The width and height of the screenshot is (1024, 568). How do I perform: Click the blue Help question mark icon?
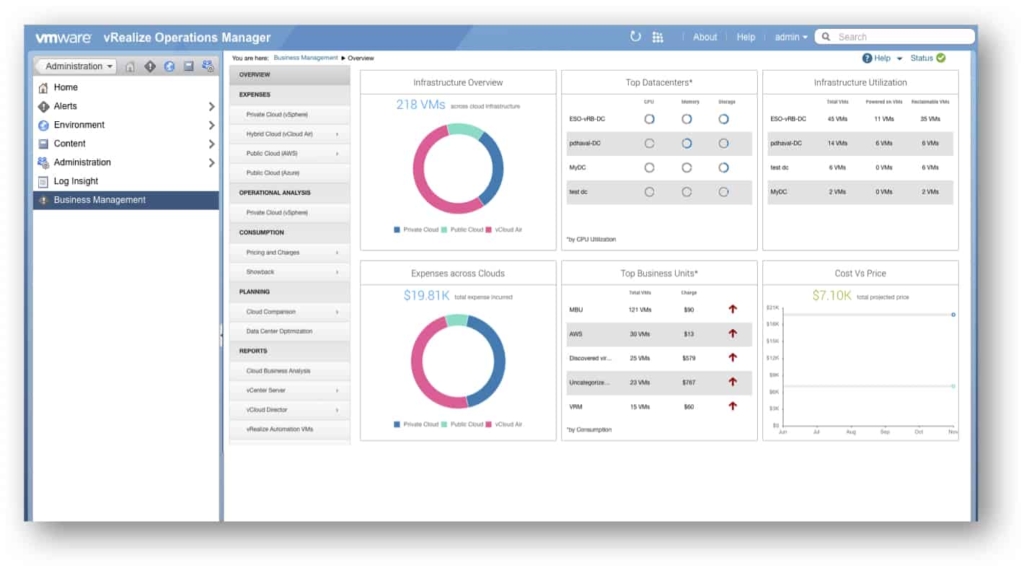click(867, 58)
